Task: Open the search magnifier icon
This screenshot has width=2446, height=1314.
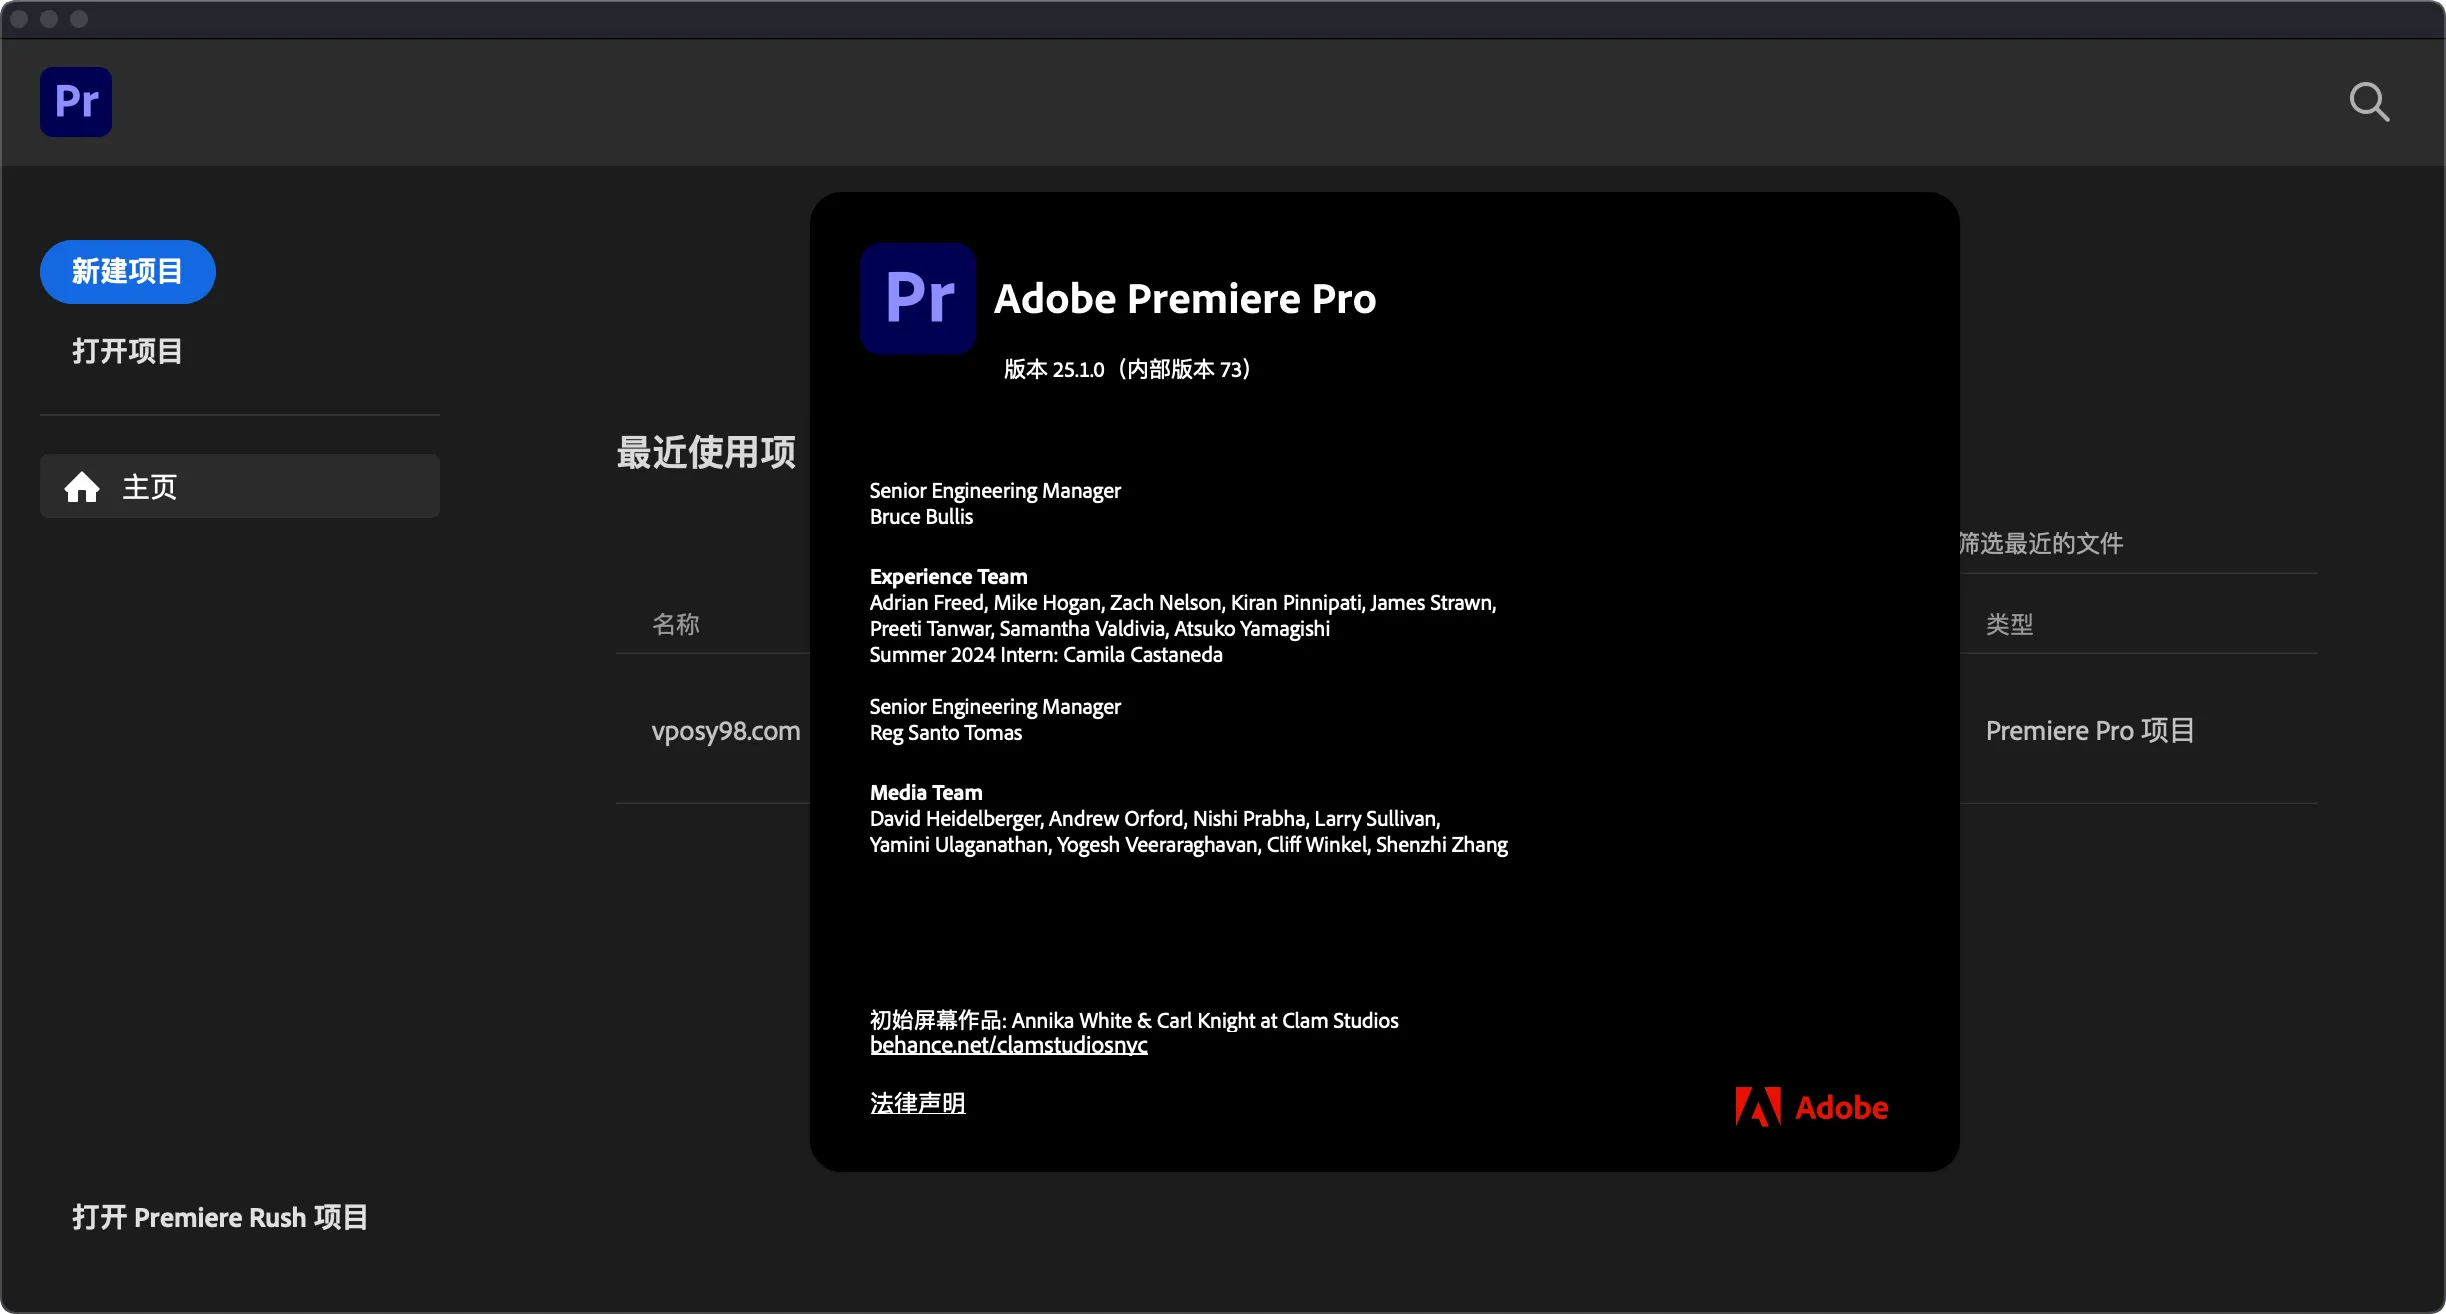Action: pos(2368,102)
